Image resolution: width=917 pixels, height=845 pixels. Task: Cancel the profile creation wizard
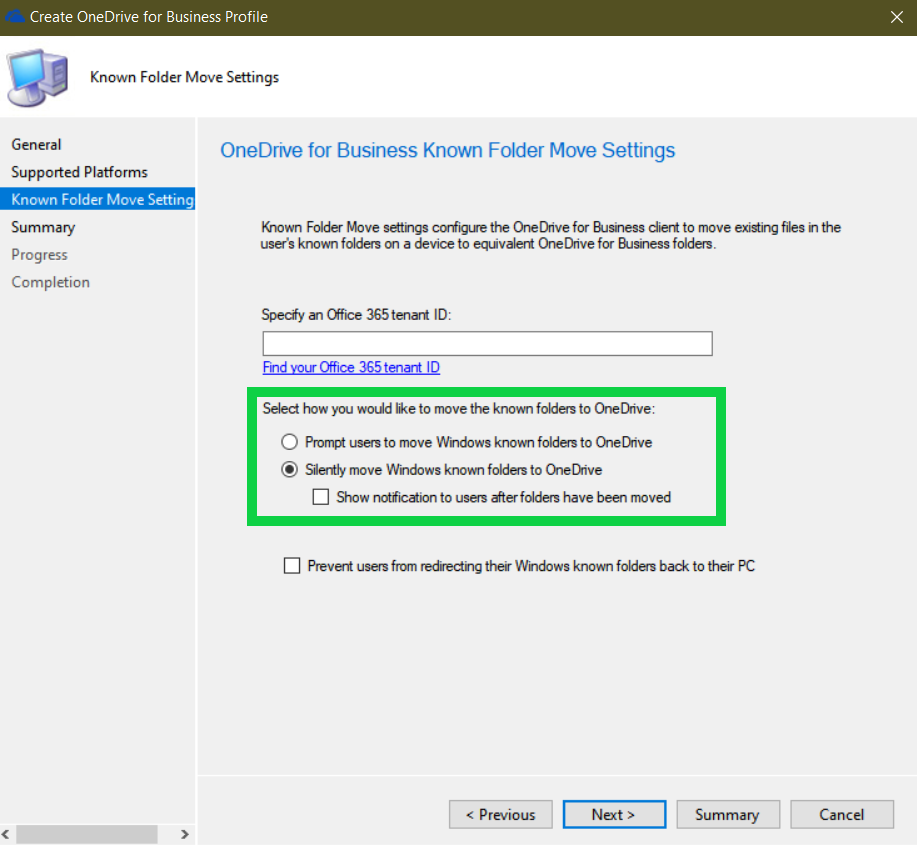842,815
